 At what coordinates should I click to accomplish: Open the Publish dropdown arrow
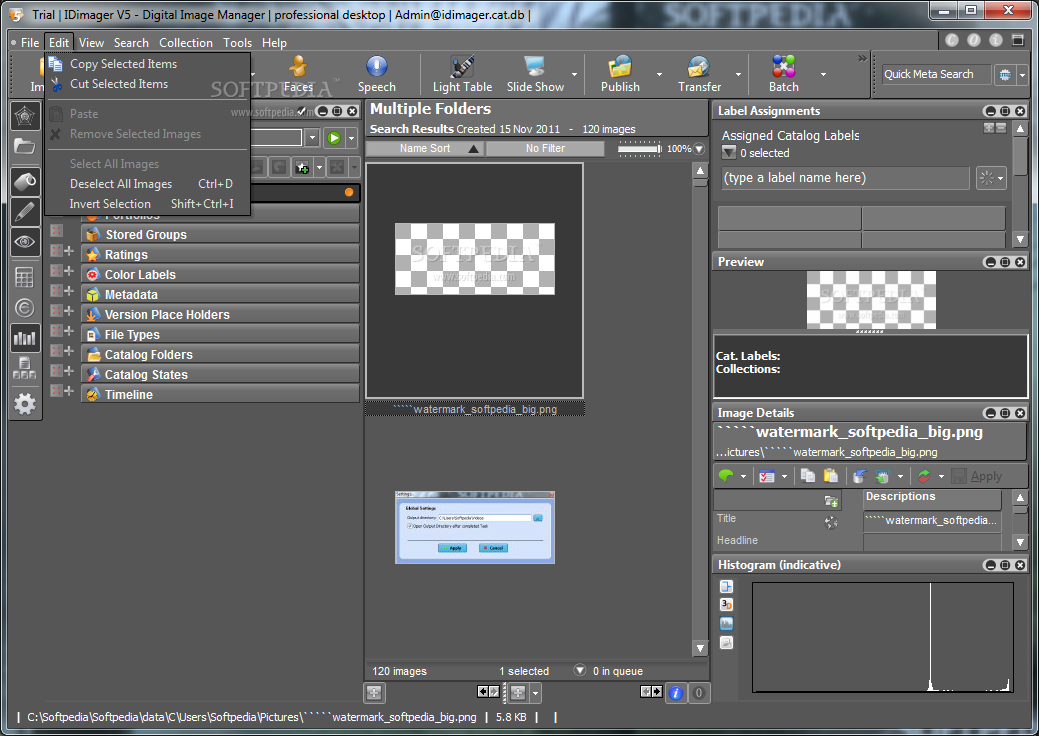tap(659, 74)
